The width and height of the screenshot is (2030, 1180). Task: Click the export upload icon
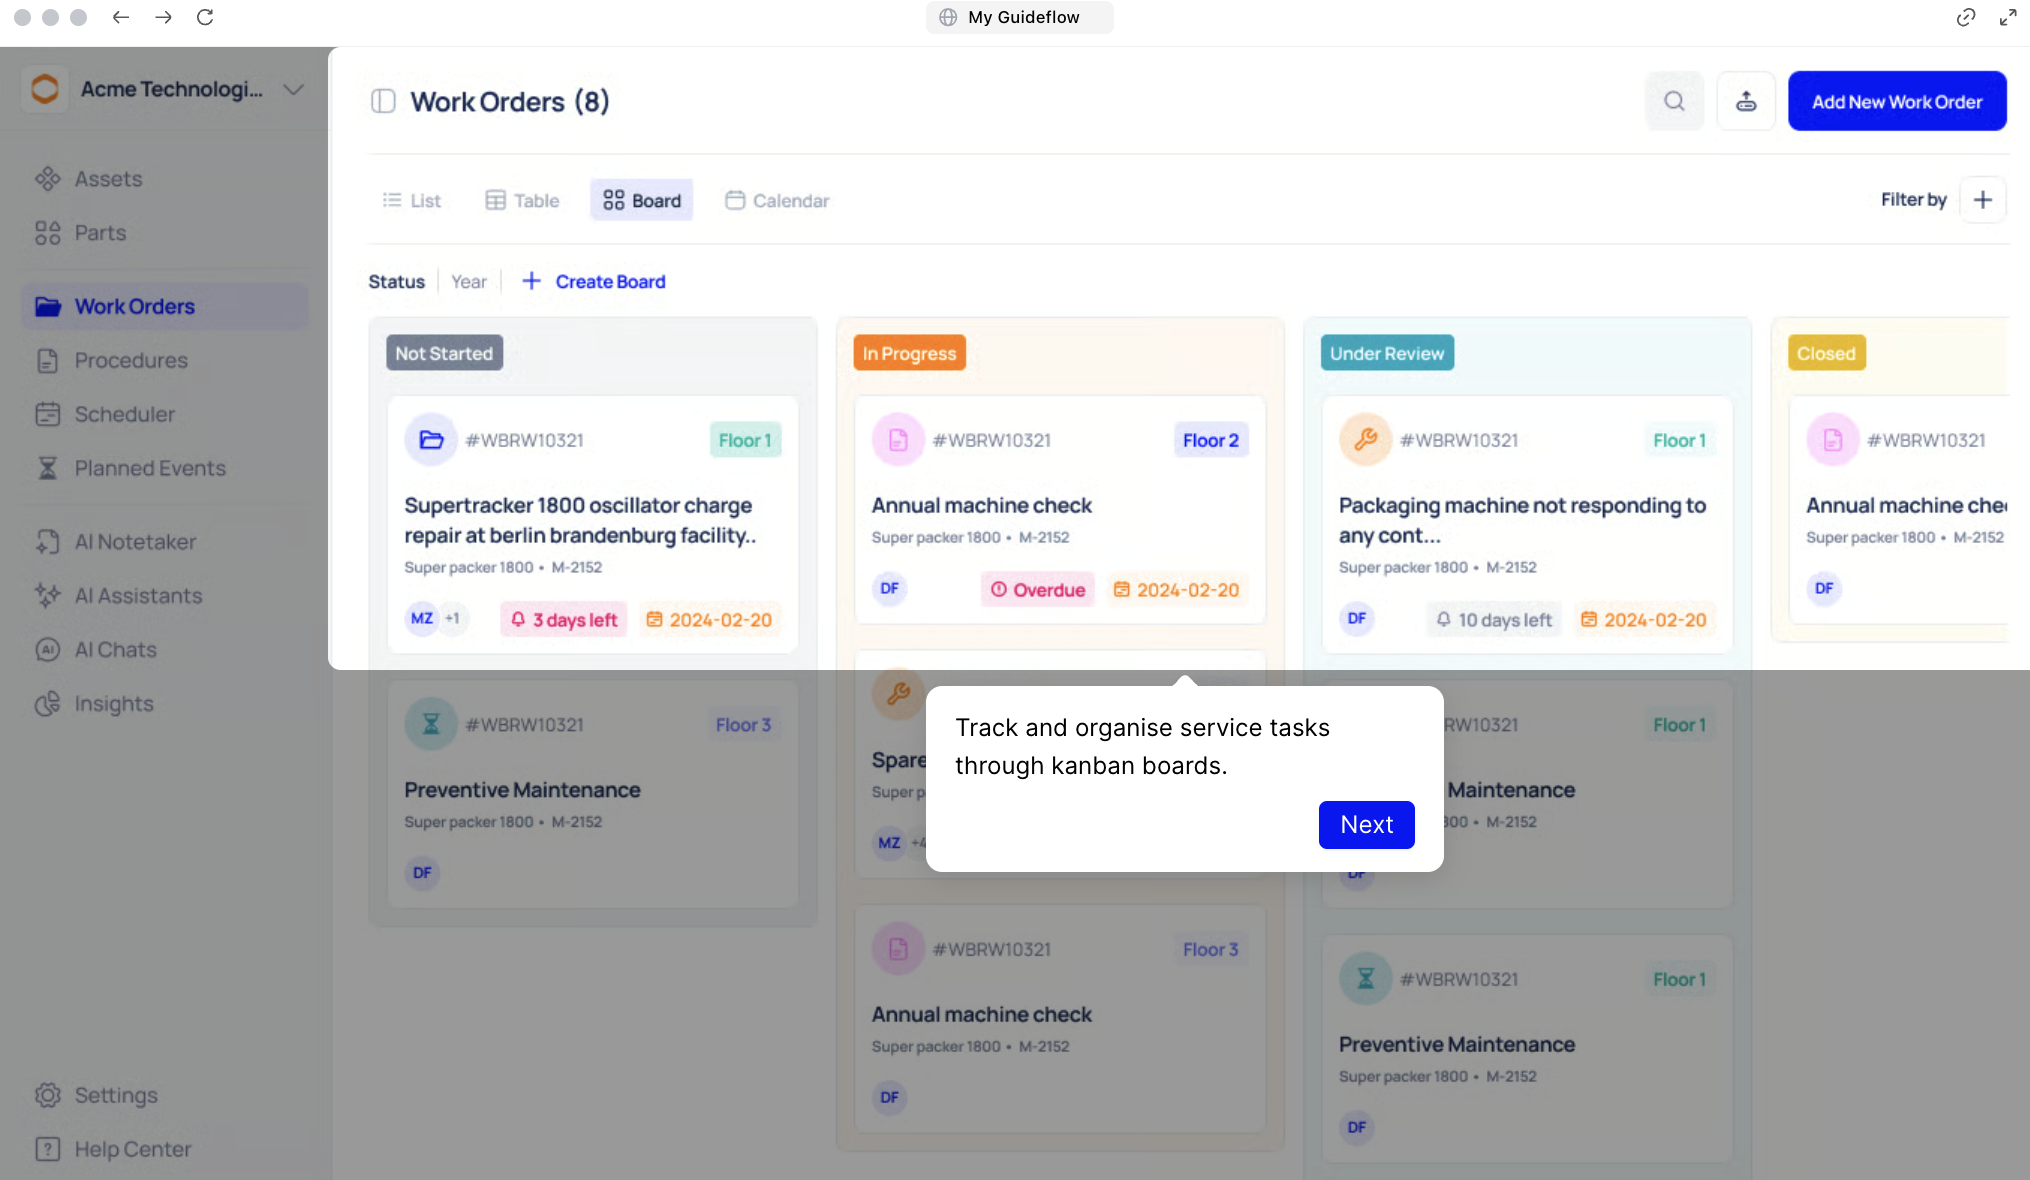(x=1745, y=101)
